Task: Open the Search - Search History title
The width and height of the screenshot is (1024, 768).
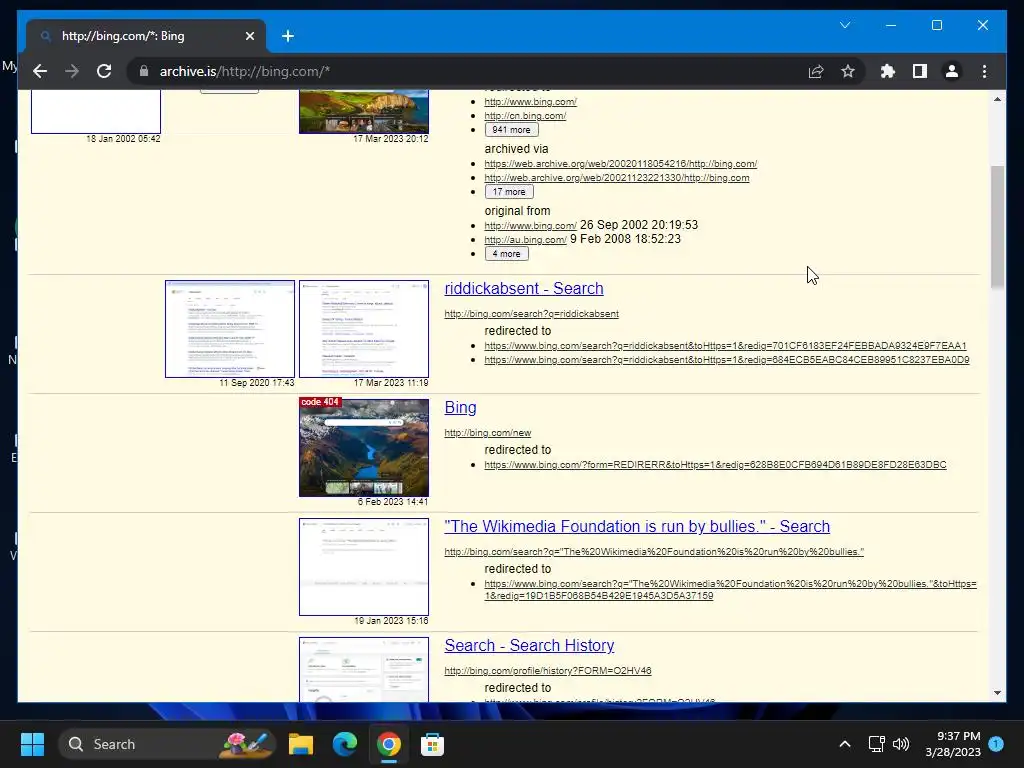Action: 529,645
